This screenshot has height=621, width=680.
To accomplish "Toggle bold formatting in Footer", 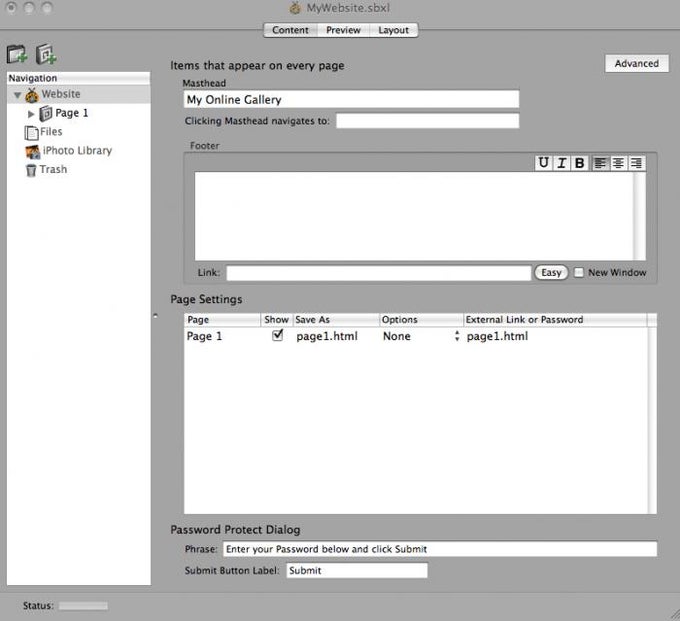I will pos(579,163).
